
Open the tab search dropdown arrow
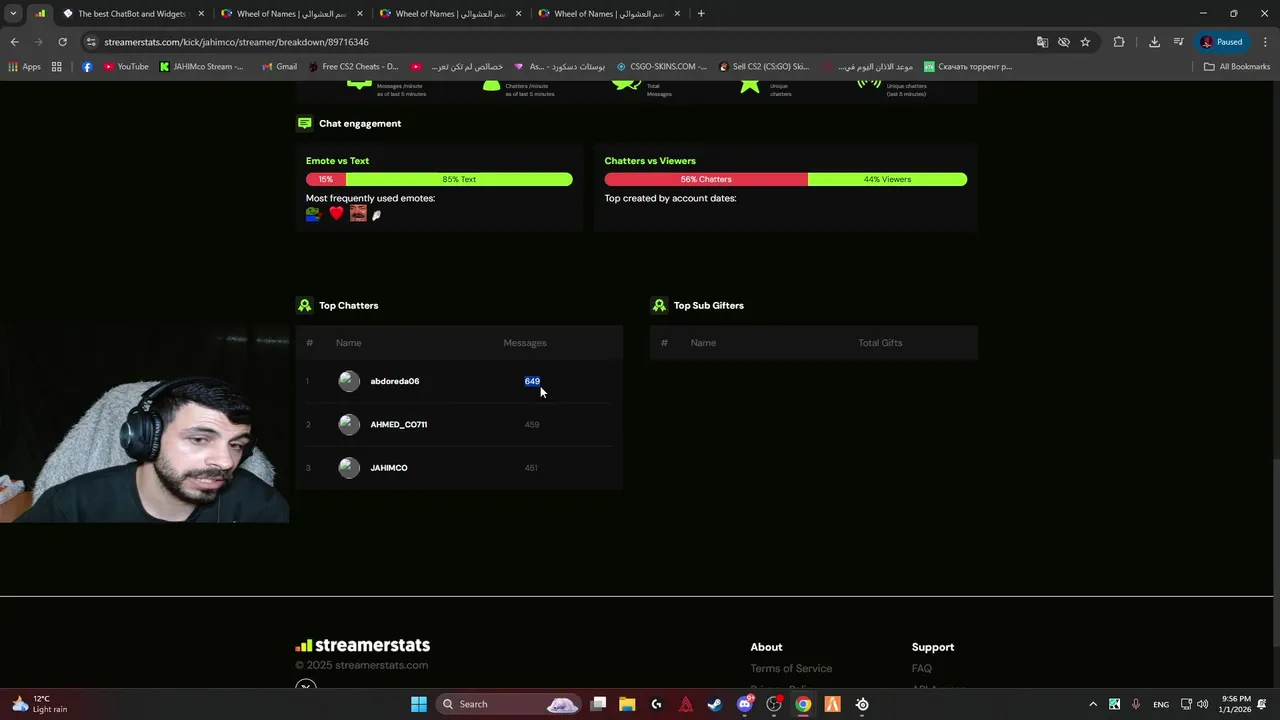click(x=13, y=14)
